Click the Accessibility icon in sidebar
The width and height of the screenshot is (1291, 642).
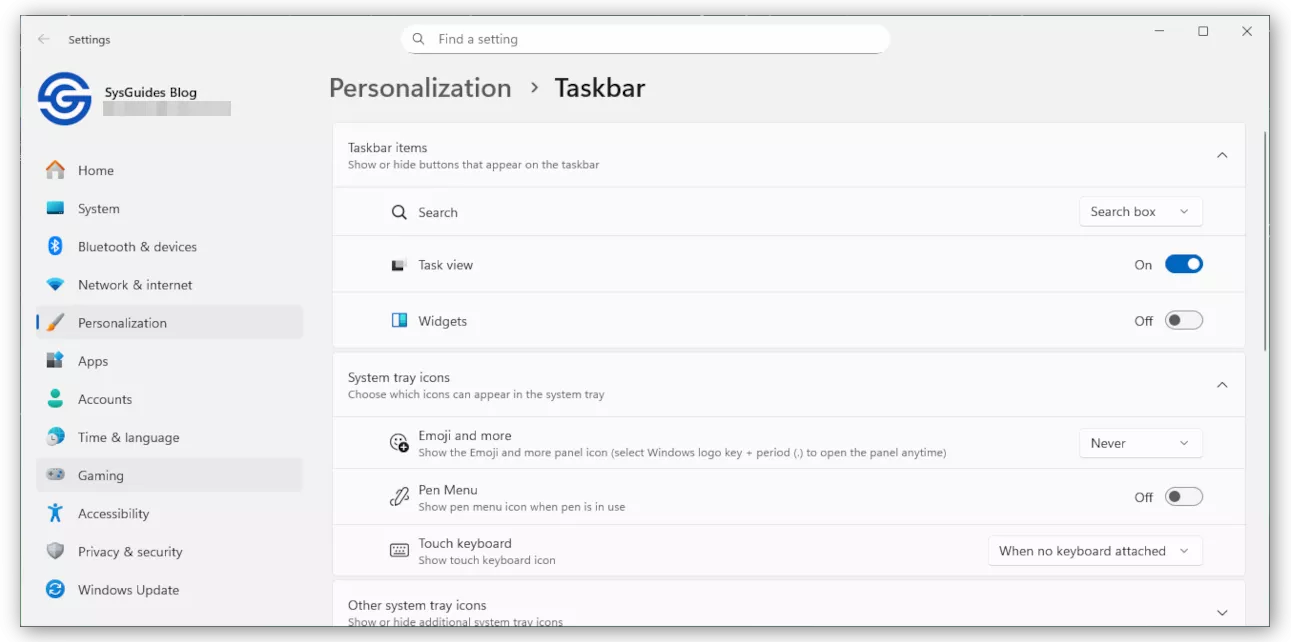pos(56,513)
